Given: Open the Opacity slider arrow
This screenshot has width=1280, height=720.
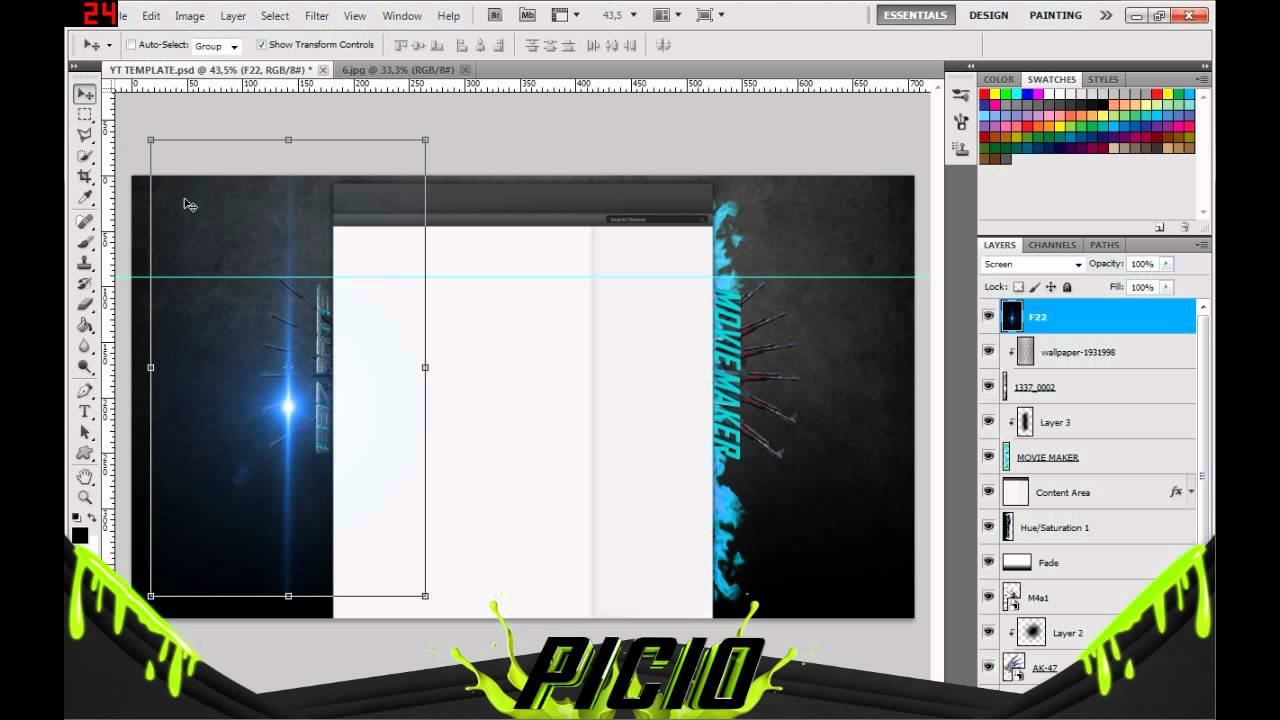Looking at the screenshot, I should 1166,264.
